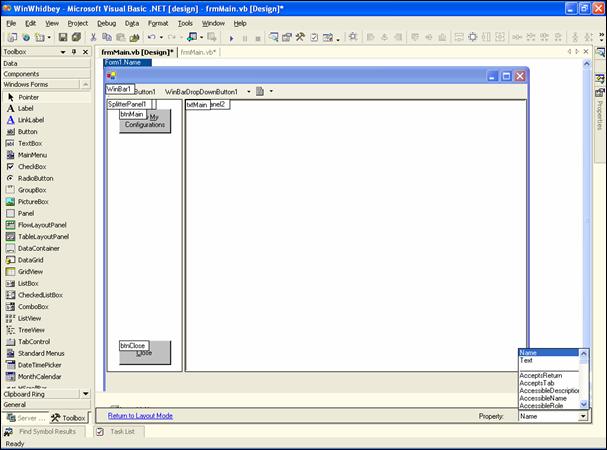607x450 pixels.
Task: Click the form's WinBar document icon
Action: coord(260,91)
